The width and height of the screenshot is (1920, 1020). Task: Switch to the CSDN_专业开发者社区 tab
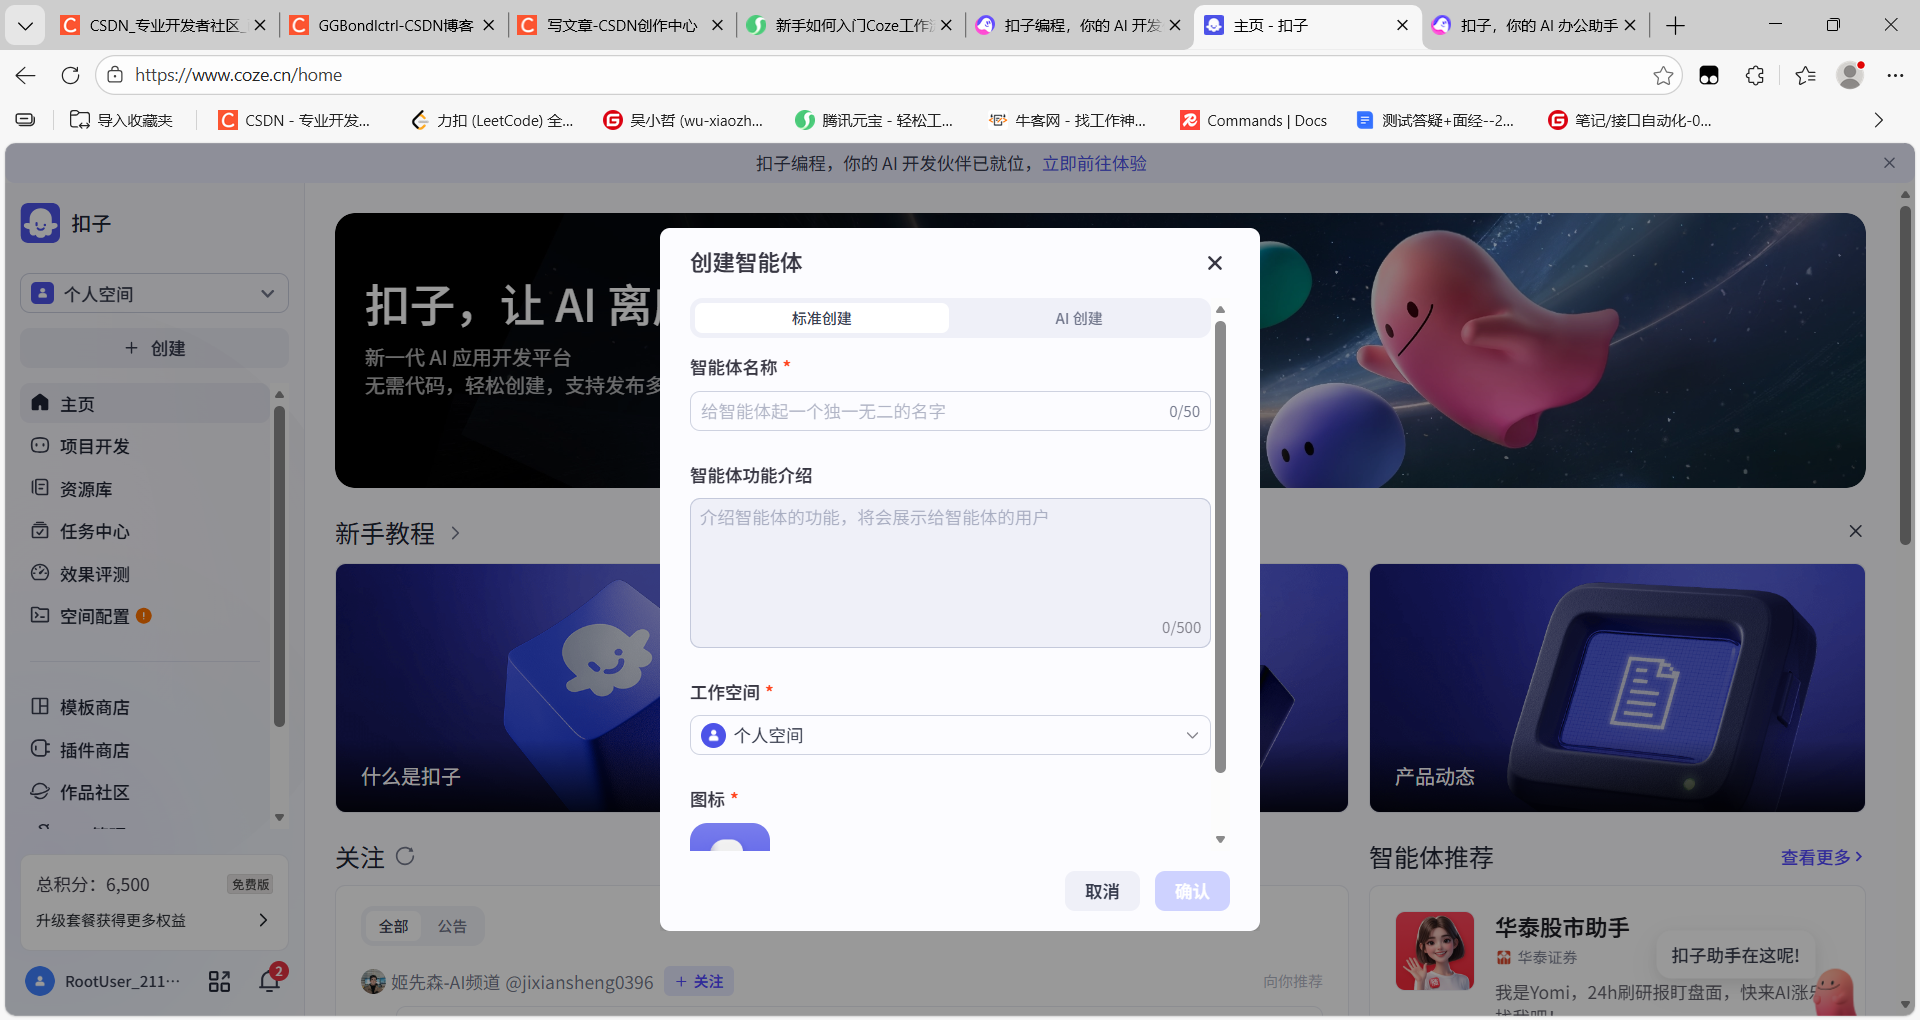tap(164, 25)
